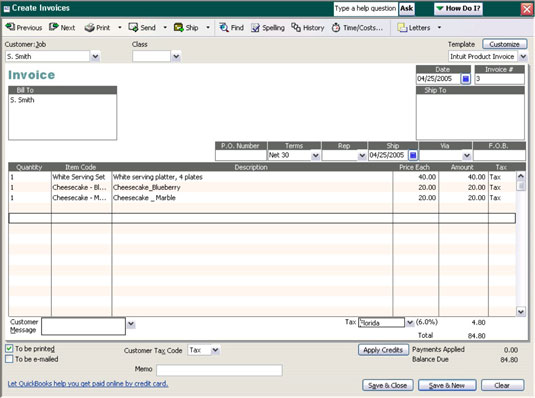Click the Customize template button
Image resolution: width=535 pixels, height=398 pixels.
[504, 44]
